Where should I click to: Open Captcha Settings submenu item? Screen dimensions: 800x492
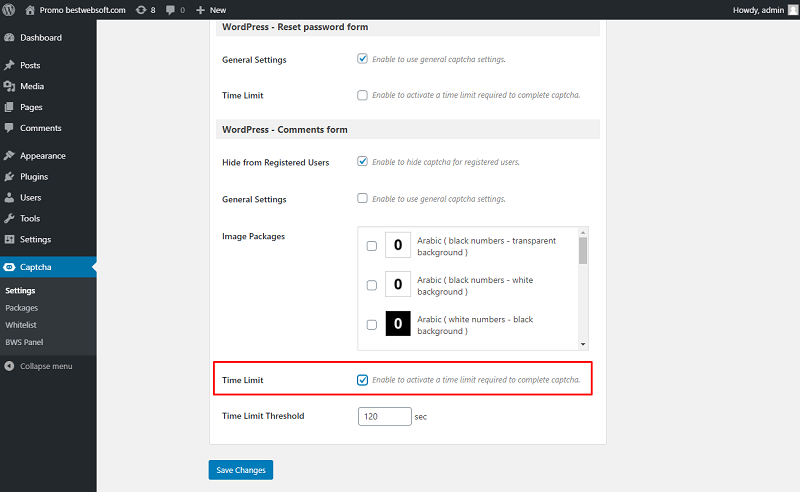click(20, 290)
